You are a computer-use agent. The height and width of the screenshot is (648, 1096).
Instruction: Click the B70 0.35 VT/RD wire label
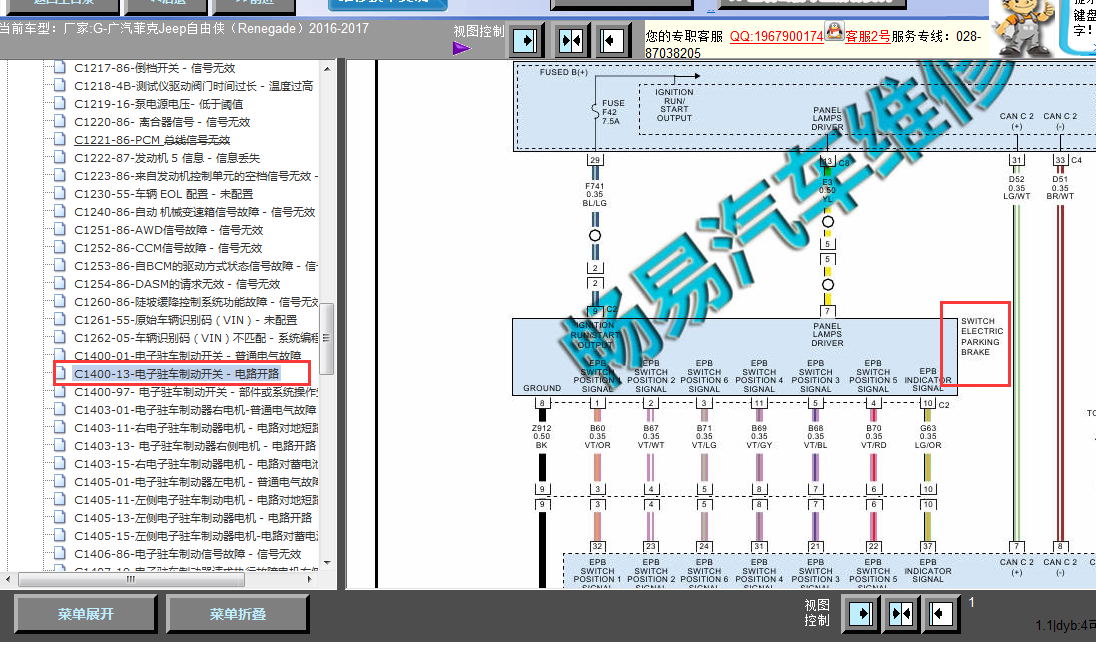click(874, 436)
